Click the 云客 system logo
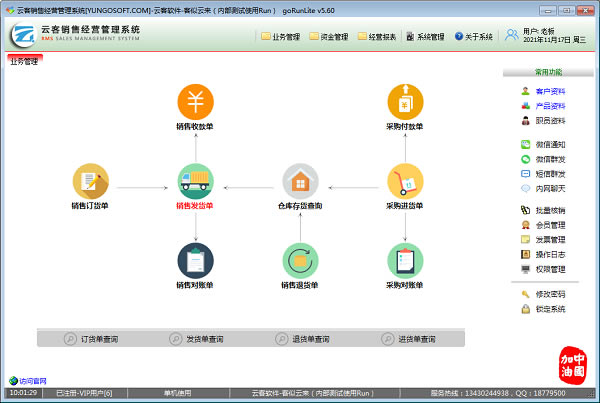Image resolution: width=600 pixels, height=403 pixels. click(23, 35)
